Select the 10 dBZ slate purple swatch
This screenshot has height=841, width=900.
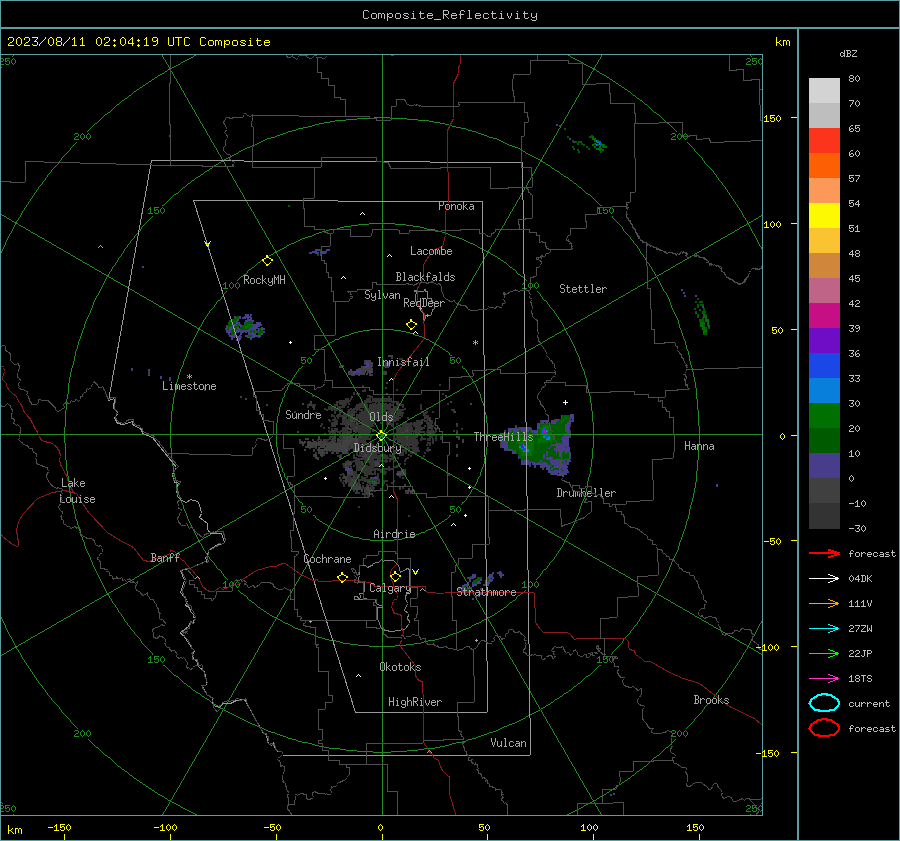coord(824,465)
